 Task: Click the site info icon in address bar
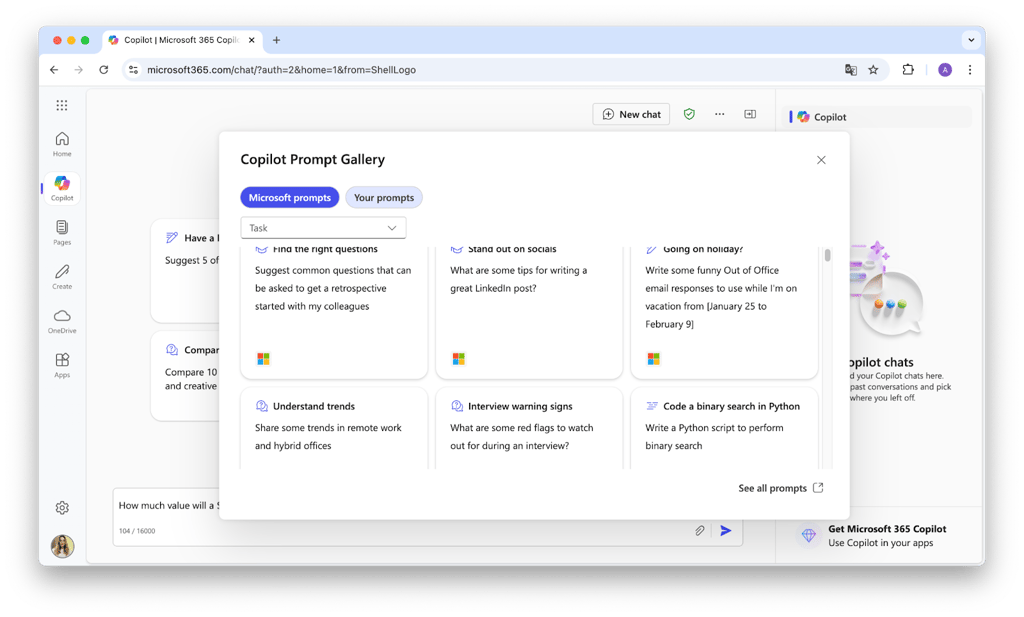(133, 70)
